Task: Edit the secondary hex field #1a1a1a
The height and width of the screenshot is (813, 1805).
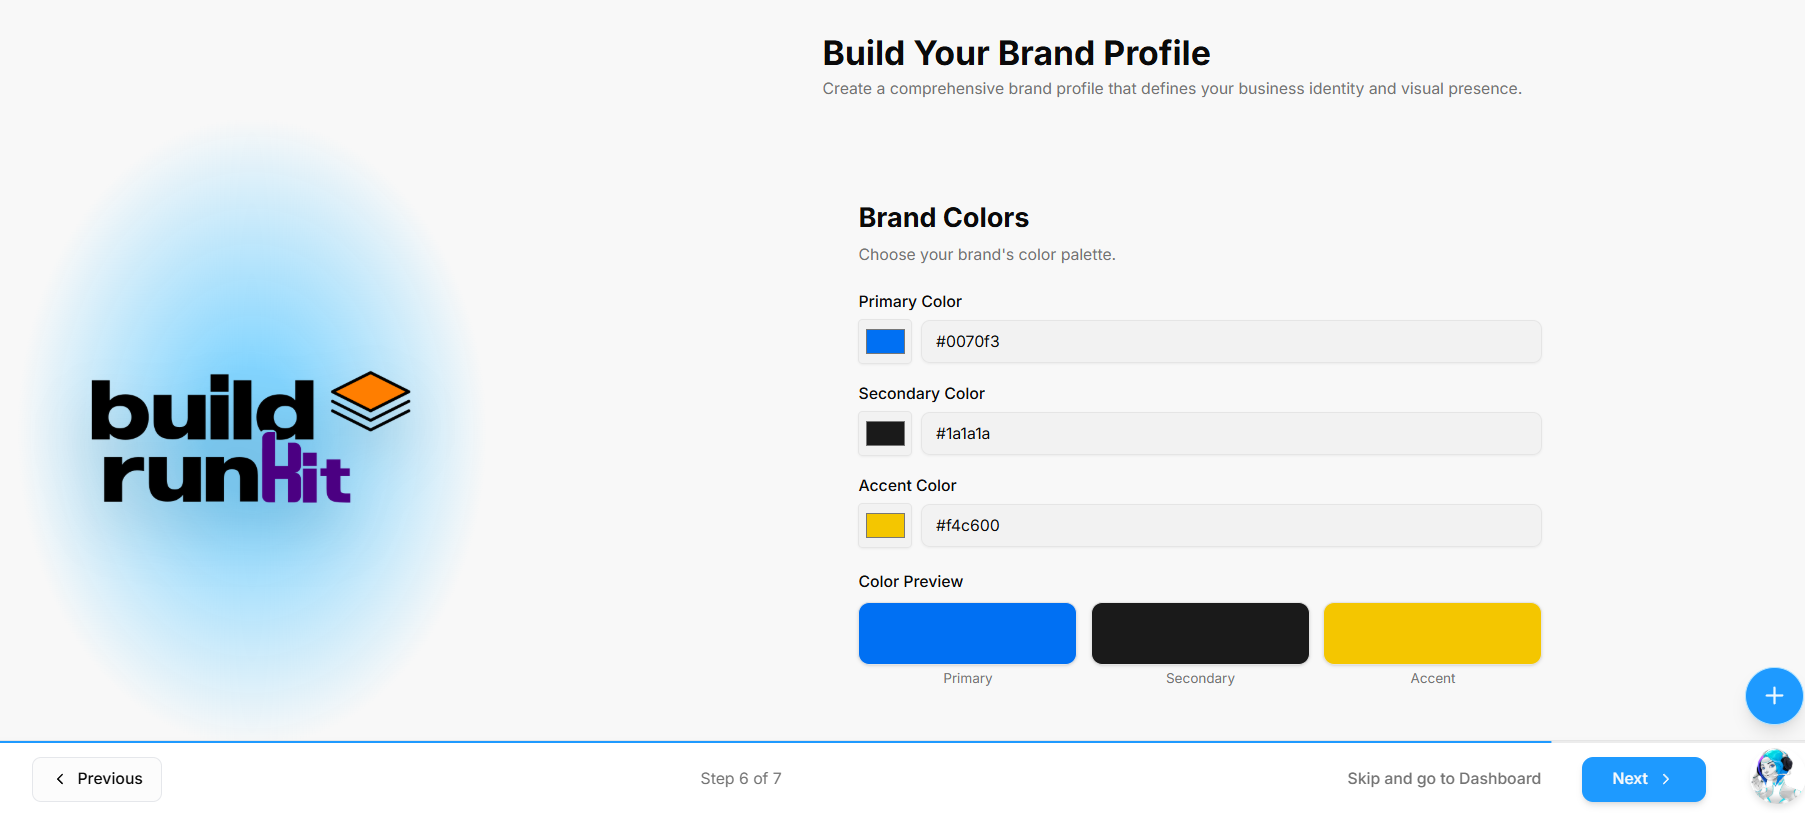Action: click(x=1231, y=434)
